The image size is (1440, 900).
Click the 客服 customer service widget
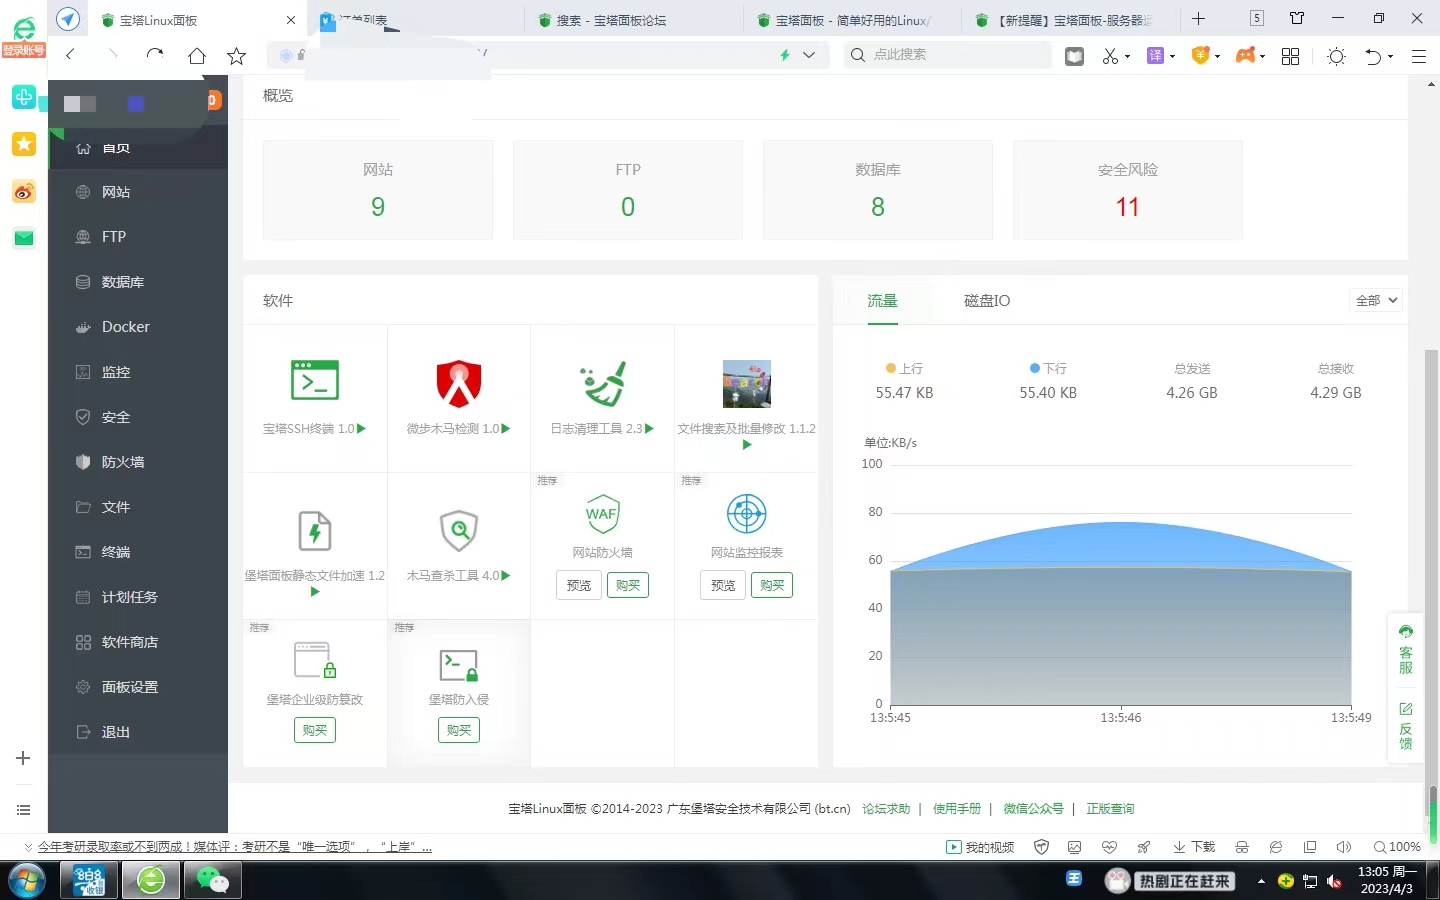click(x=1406, y=650)
